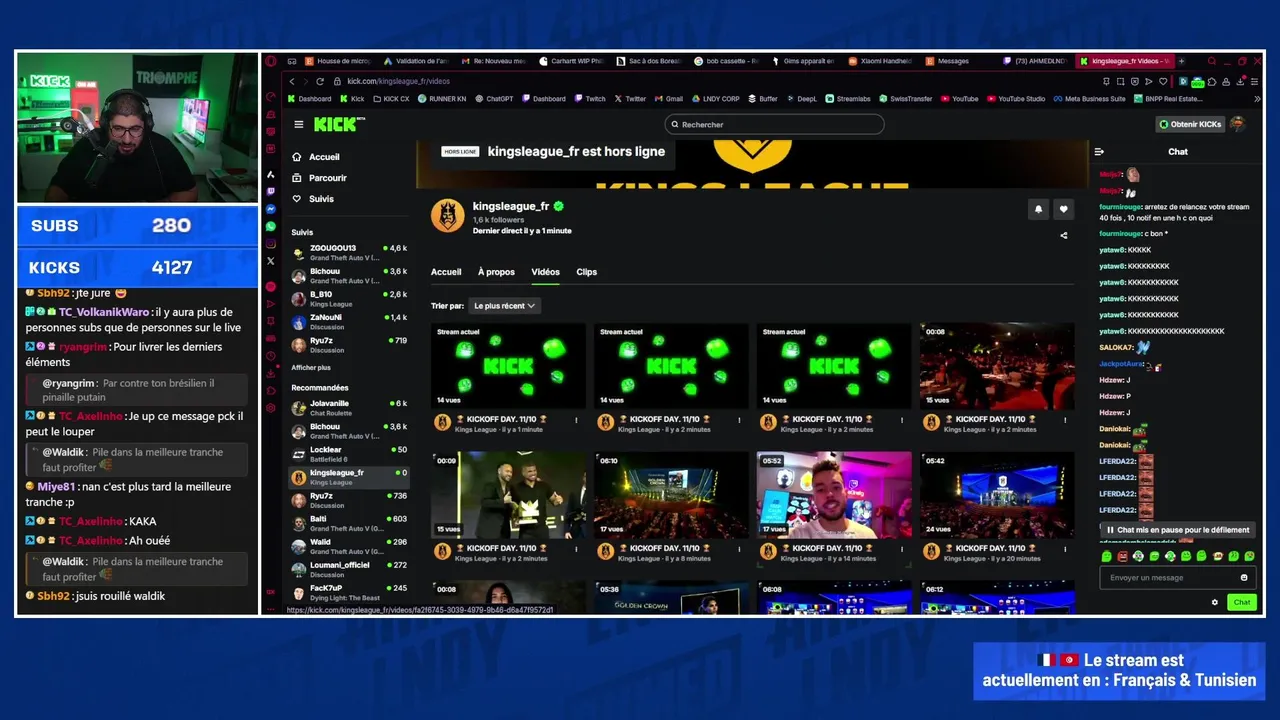
Task: Switch to the 'Messages' browser tab
Action: click(x=953, y=61)
